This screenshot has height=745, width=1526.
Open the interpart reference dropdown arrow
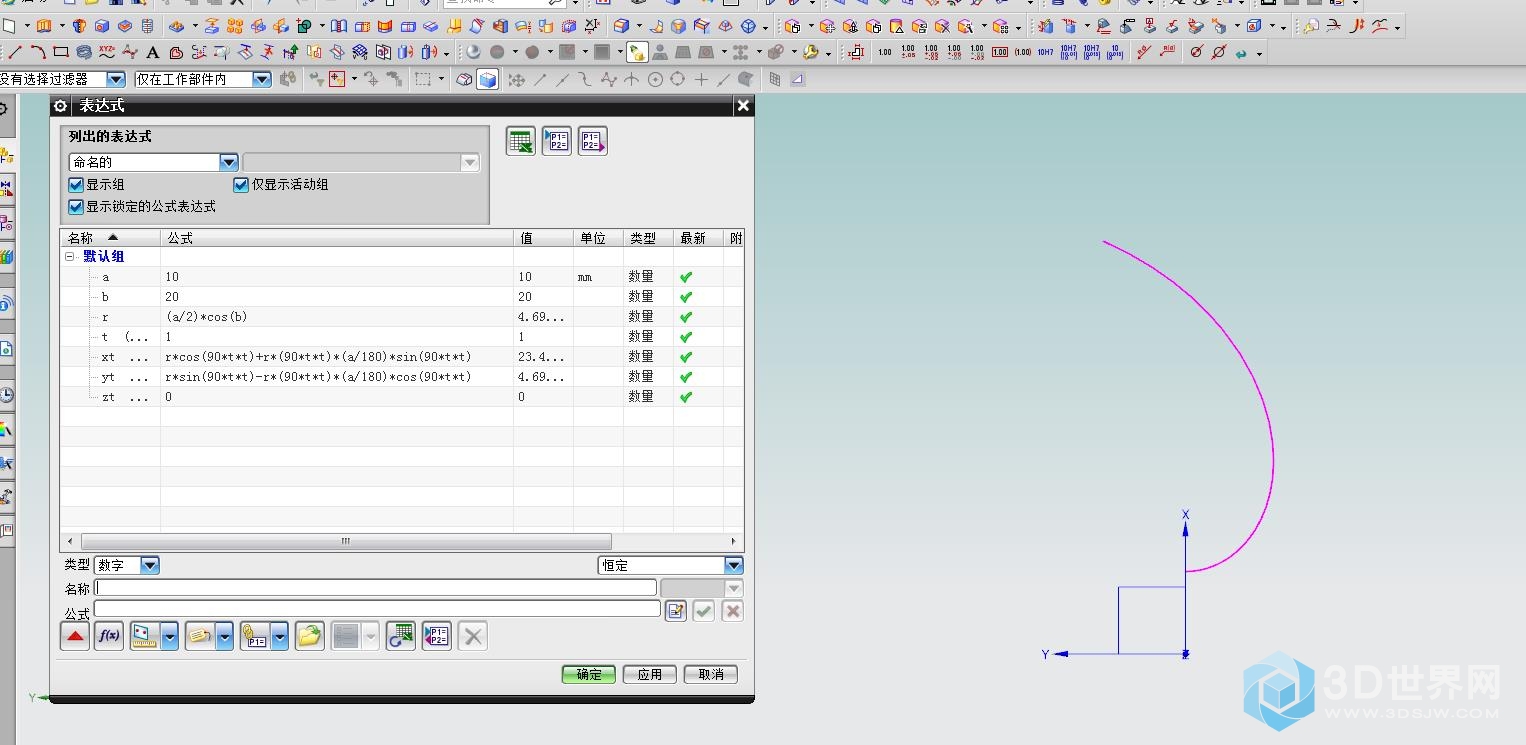280,636
